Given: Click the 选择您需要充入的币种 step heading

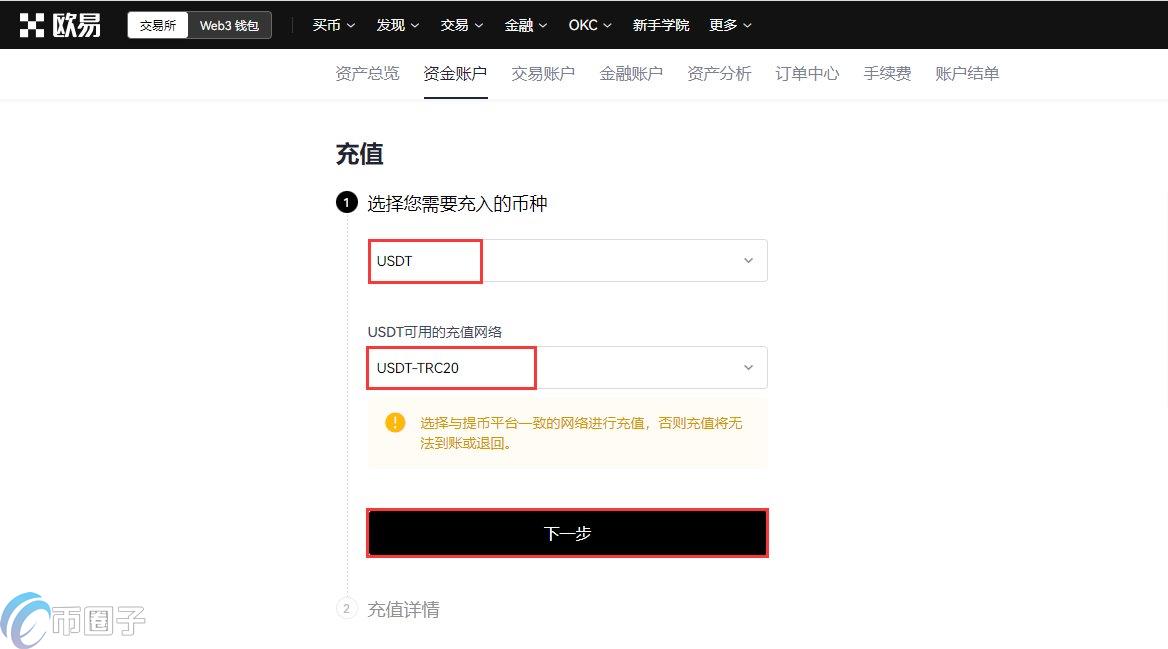Looking at the screenshot, I should click(x=457, y=203).
